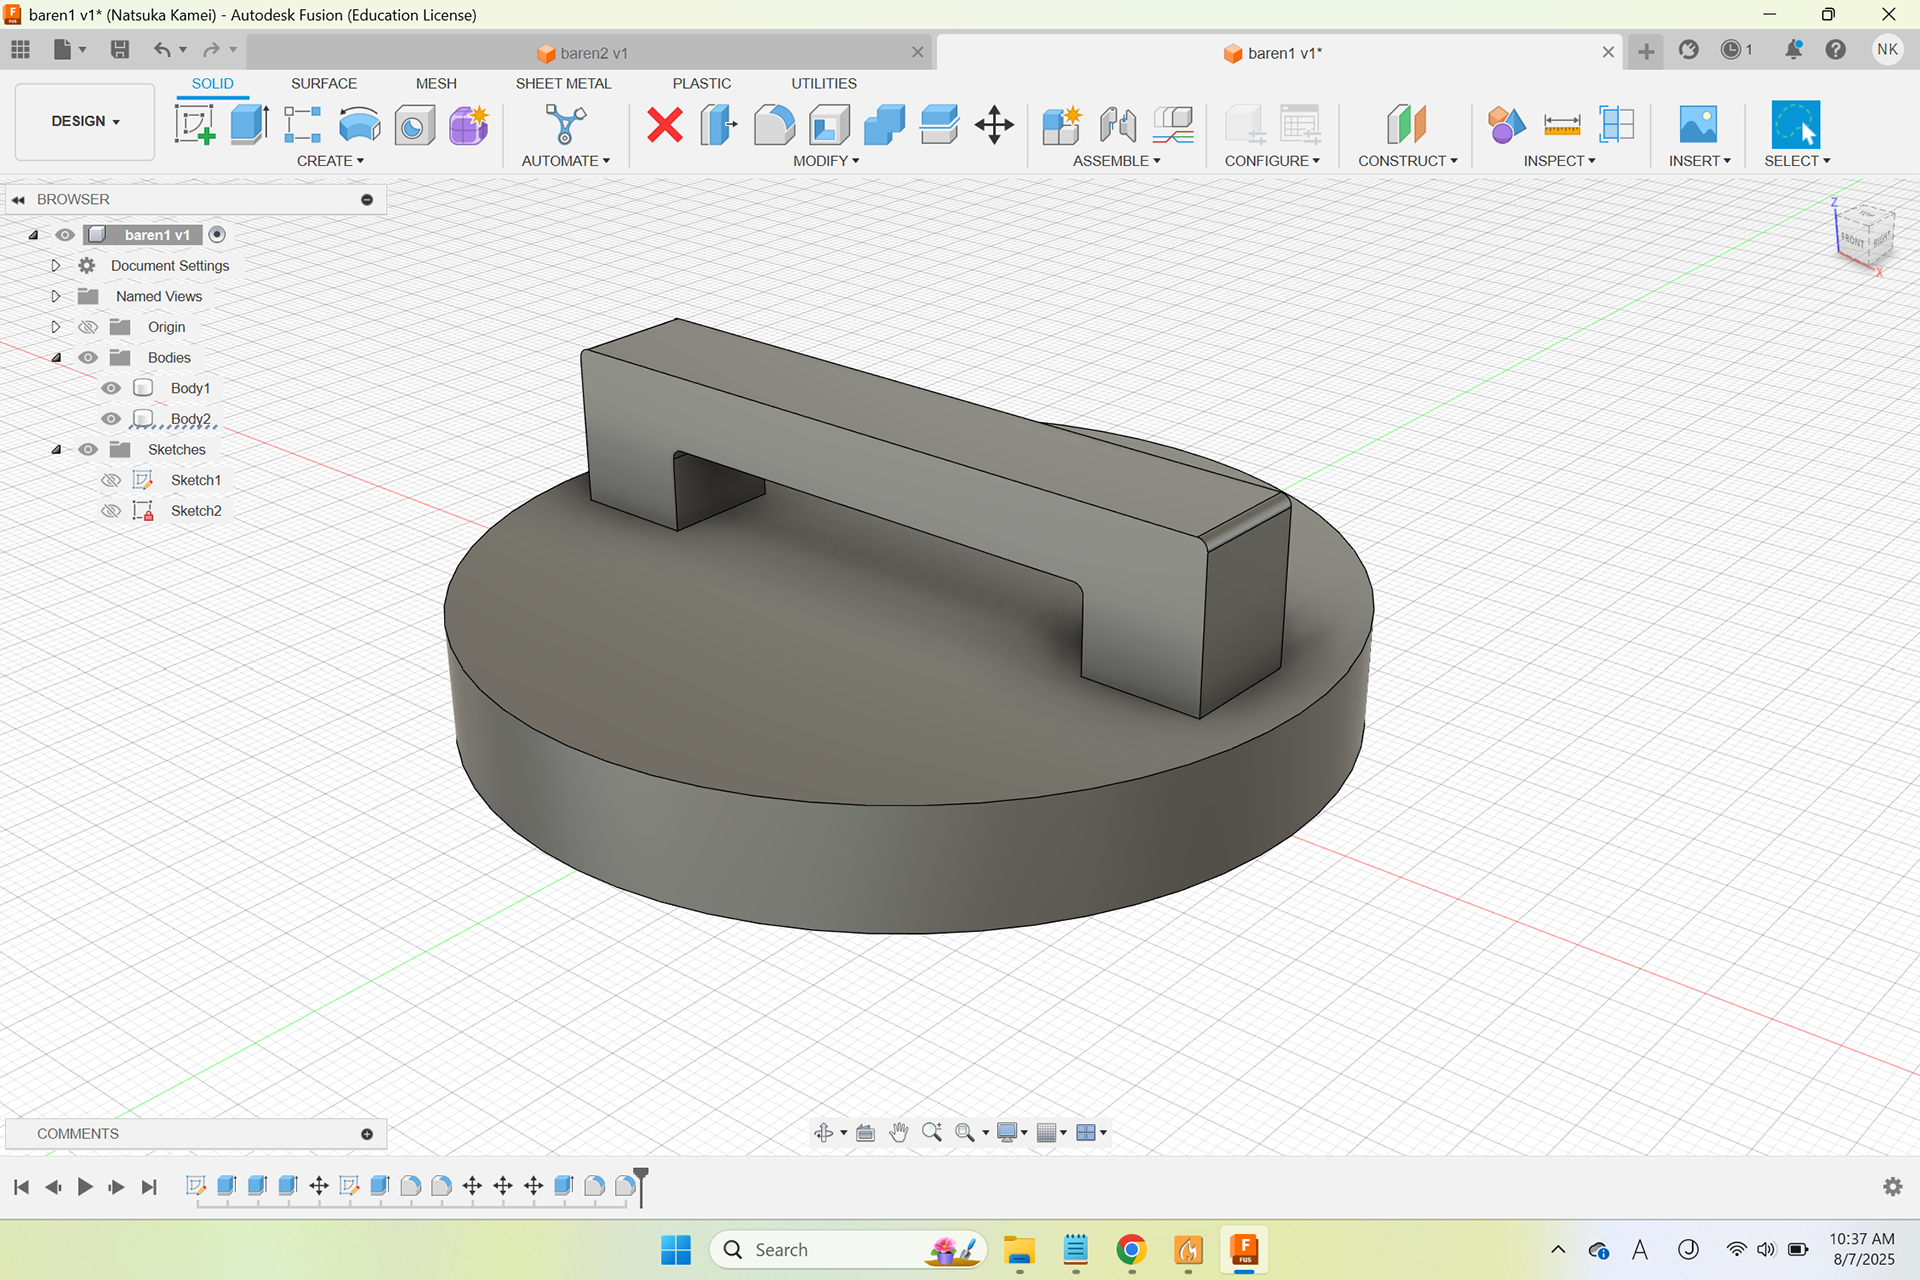Image resolution: width=1920 pixels, height=1280 pixels.
Task: Choose the Fillet tool in Modify
Action: (774, 125)
